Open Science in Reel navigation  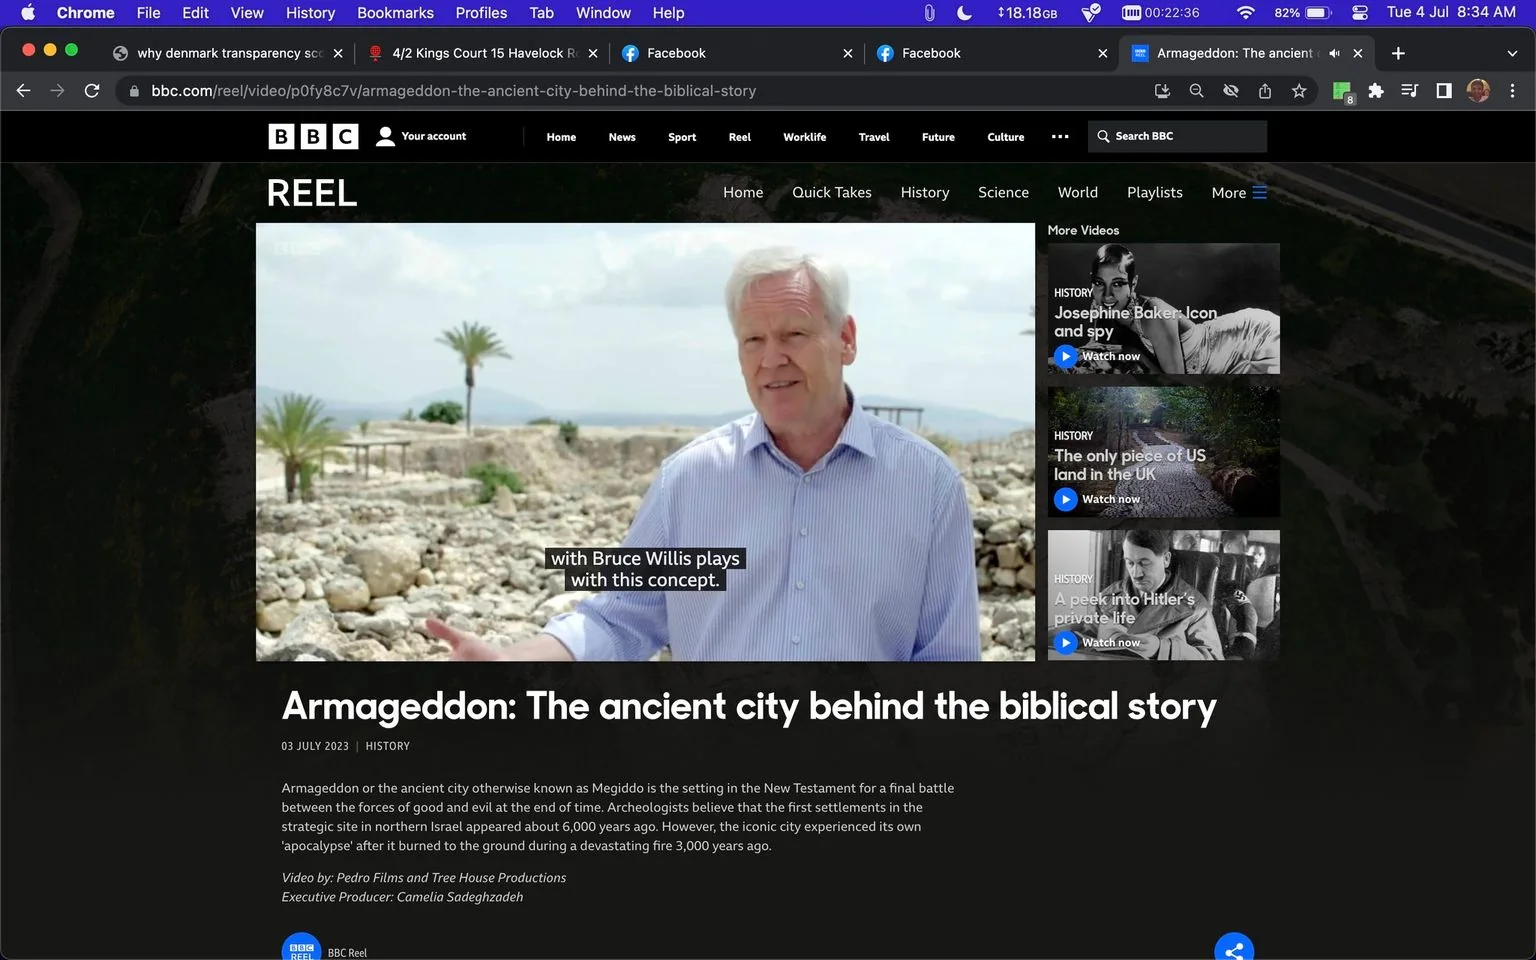(x=1003, y=192)
